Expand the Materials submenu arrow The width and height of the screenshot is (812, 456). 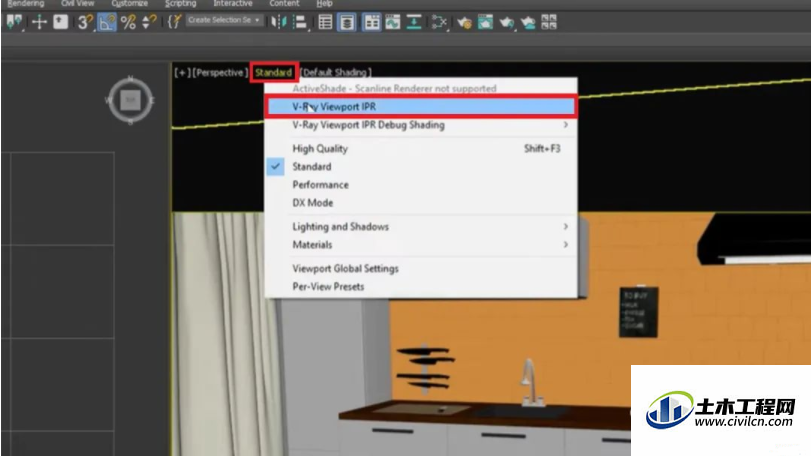pos(566,244)
